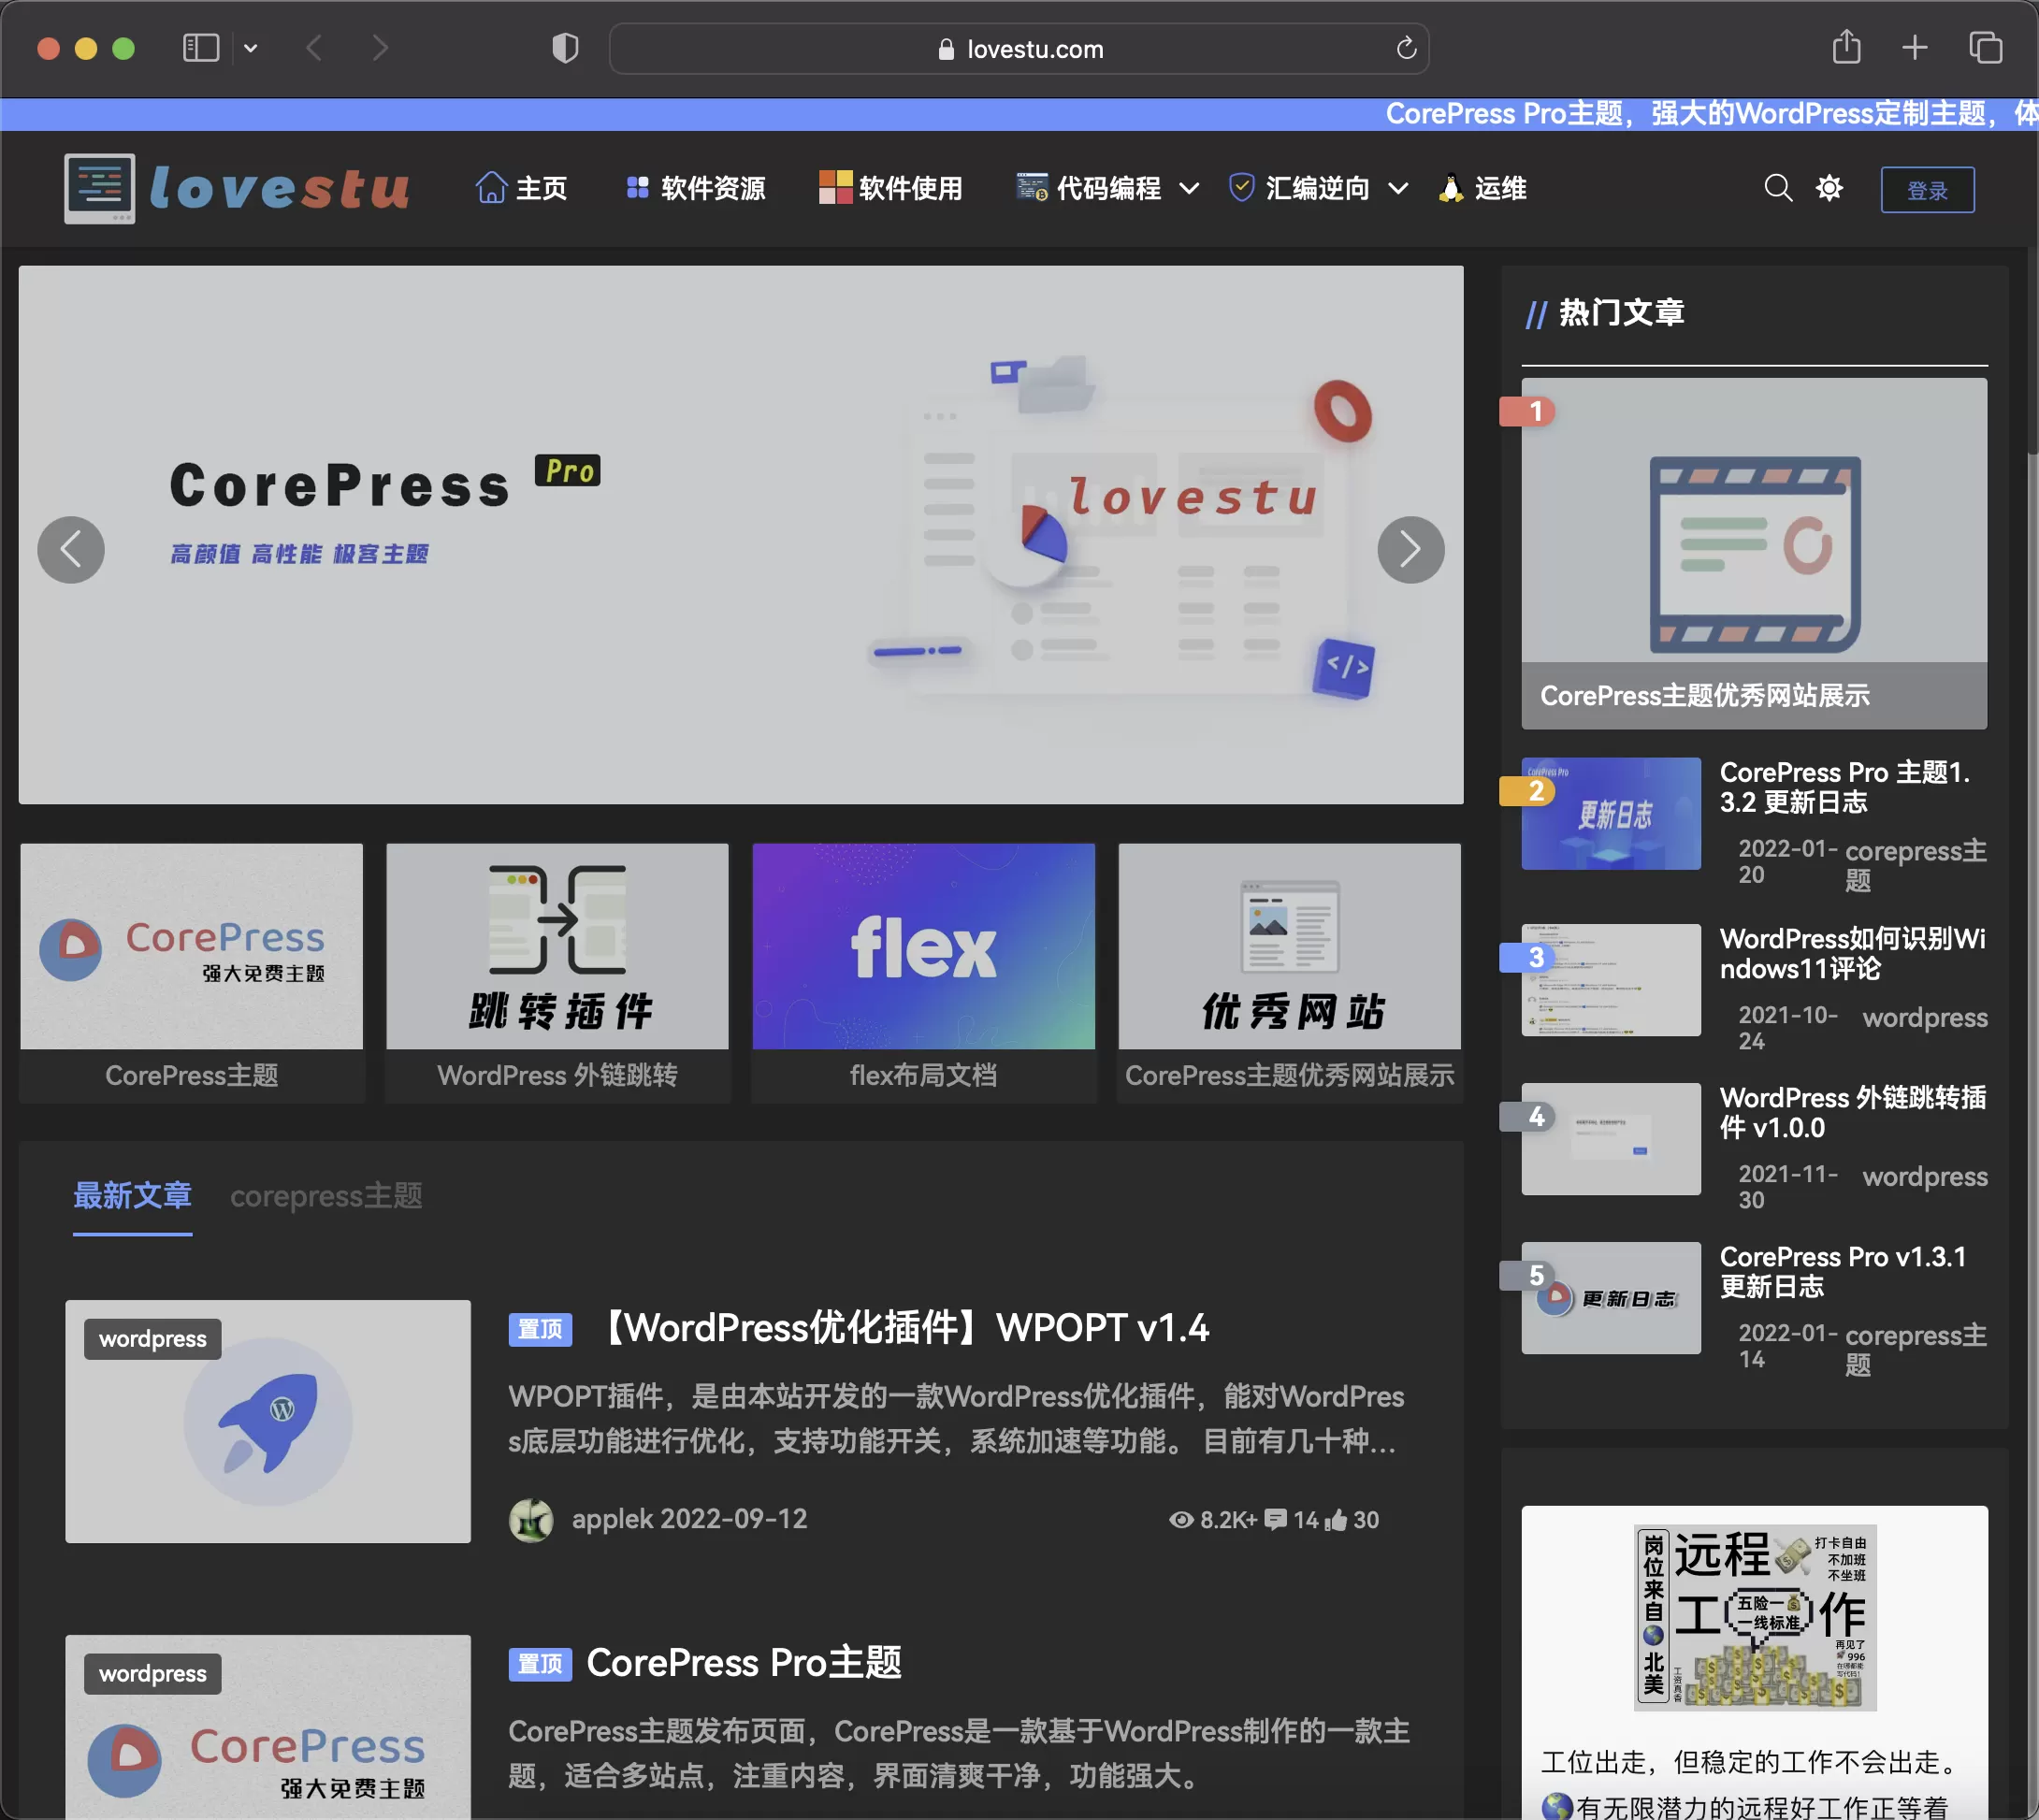Open the Safari share icon
The height and width of the screenshot is (1820, 2039).
(1846, 47)
